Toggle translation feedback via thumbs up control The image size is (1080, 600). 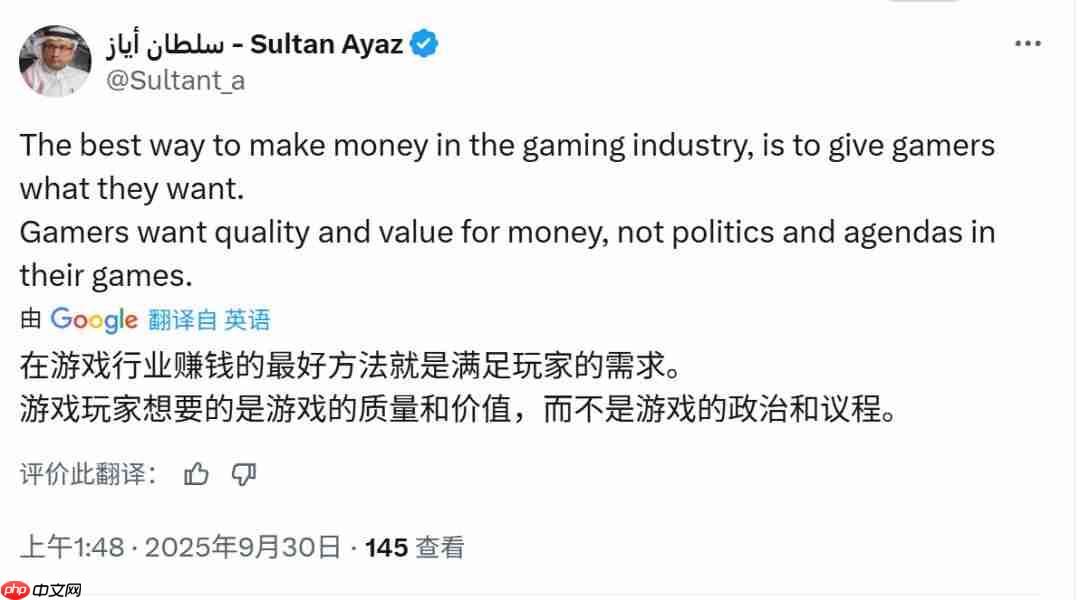[x=197, y=474]
